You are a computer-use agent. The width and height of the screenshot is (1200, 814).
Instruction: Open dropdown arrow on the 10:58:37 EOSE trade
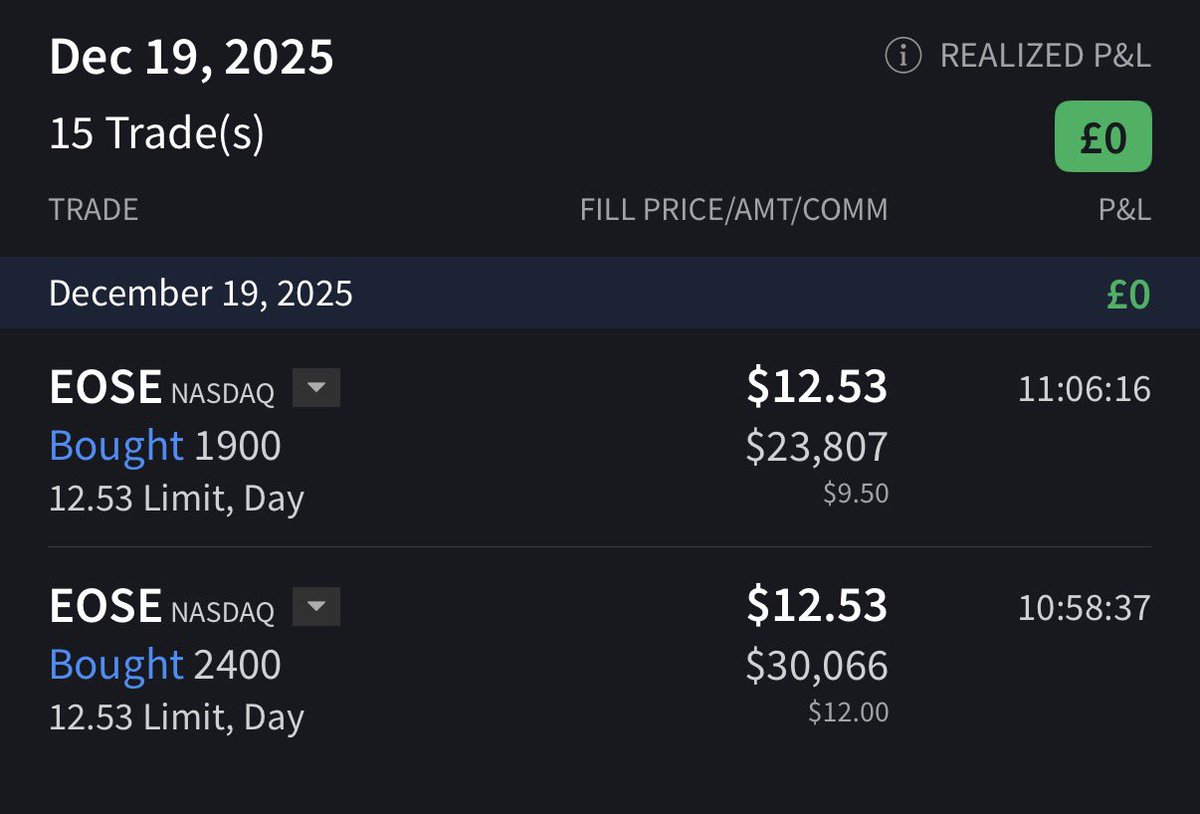(316, 606)
